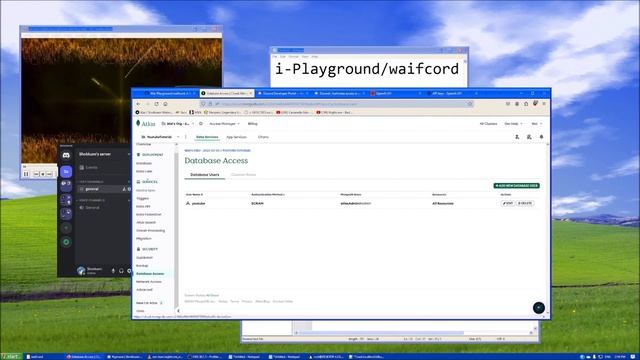The image size is (640, 360).
Task: Edit the youtube database user
Action: coord(507,203)
